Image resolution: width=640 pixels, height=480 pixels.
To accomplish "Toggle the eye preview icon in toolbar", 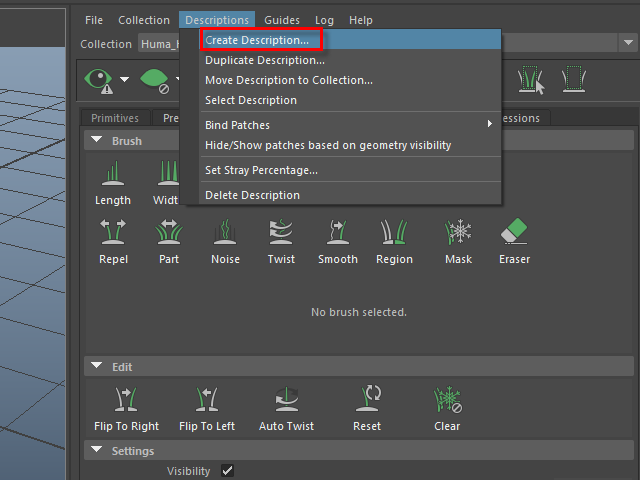I will (x=99, y=79).
